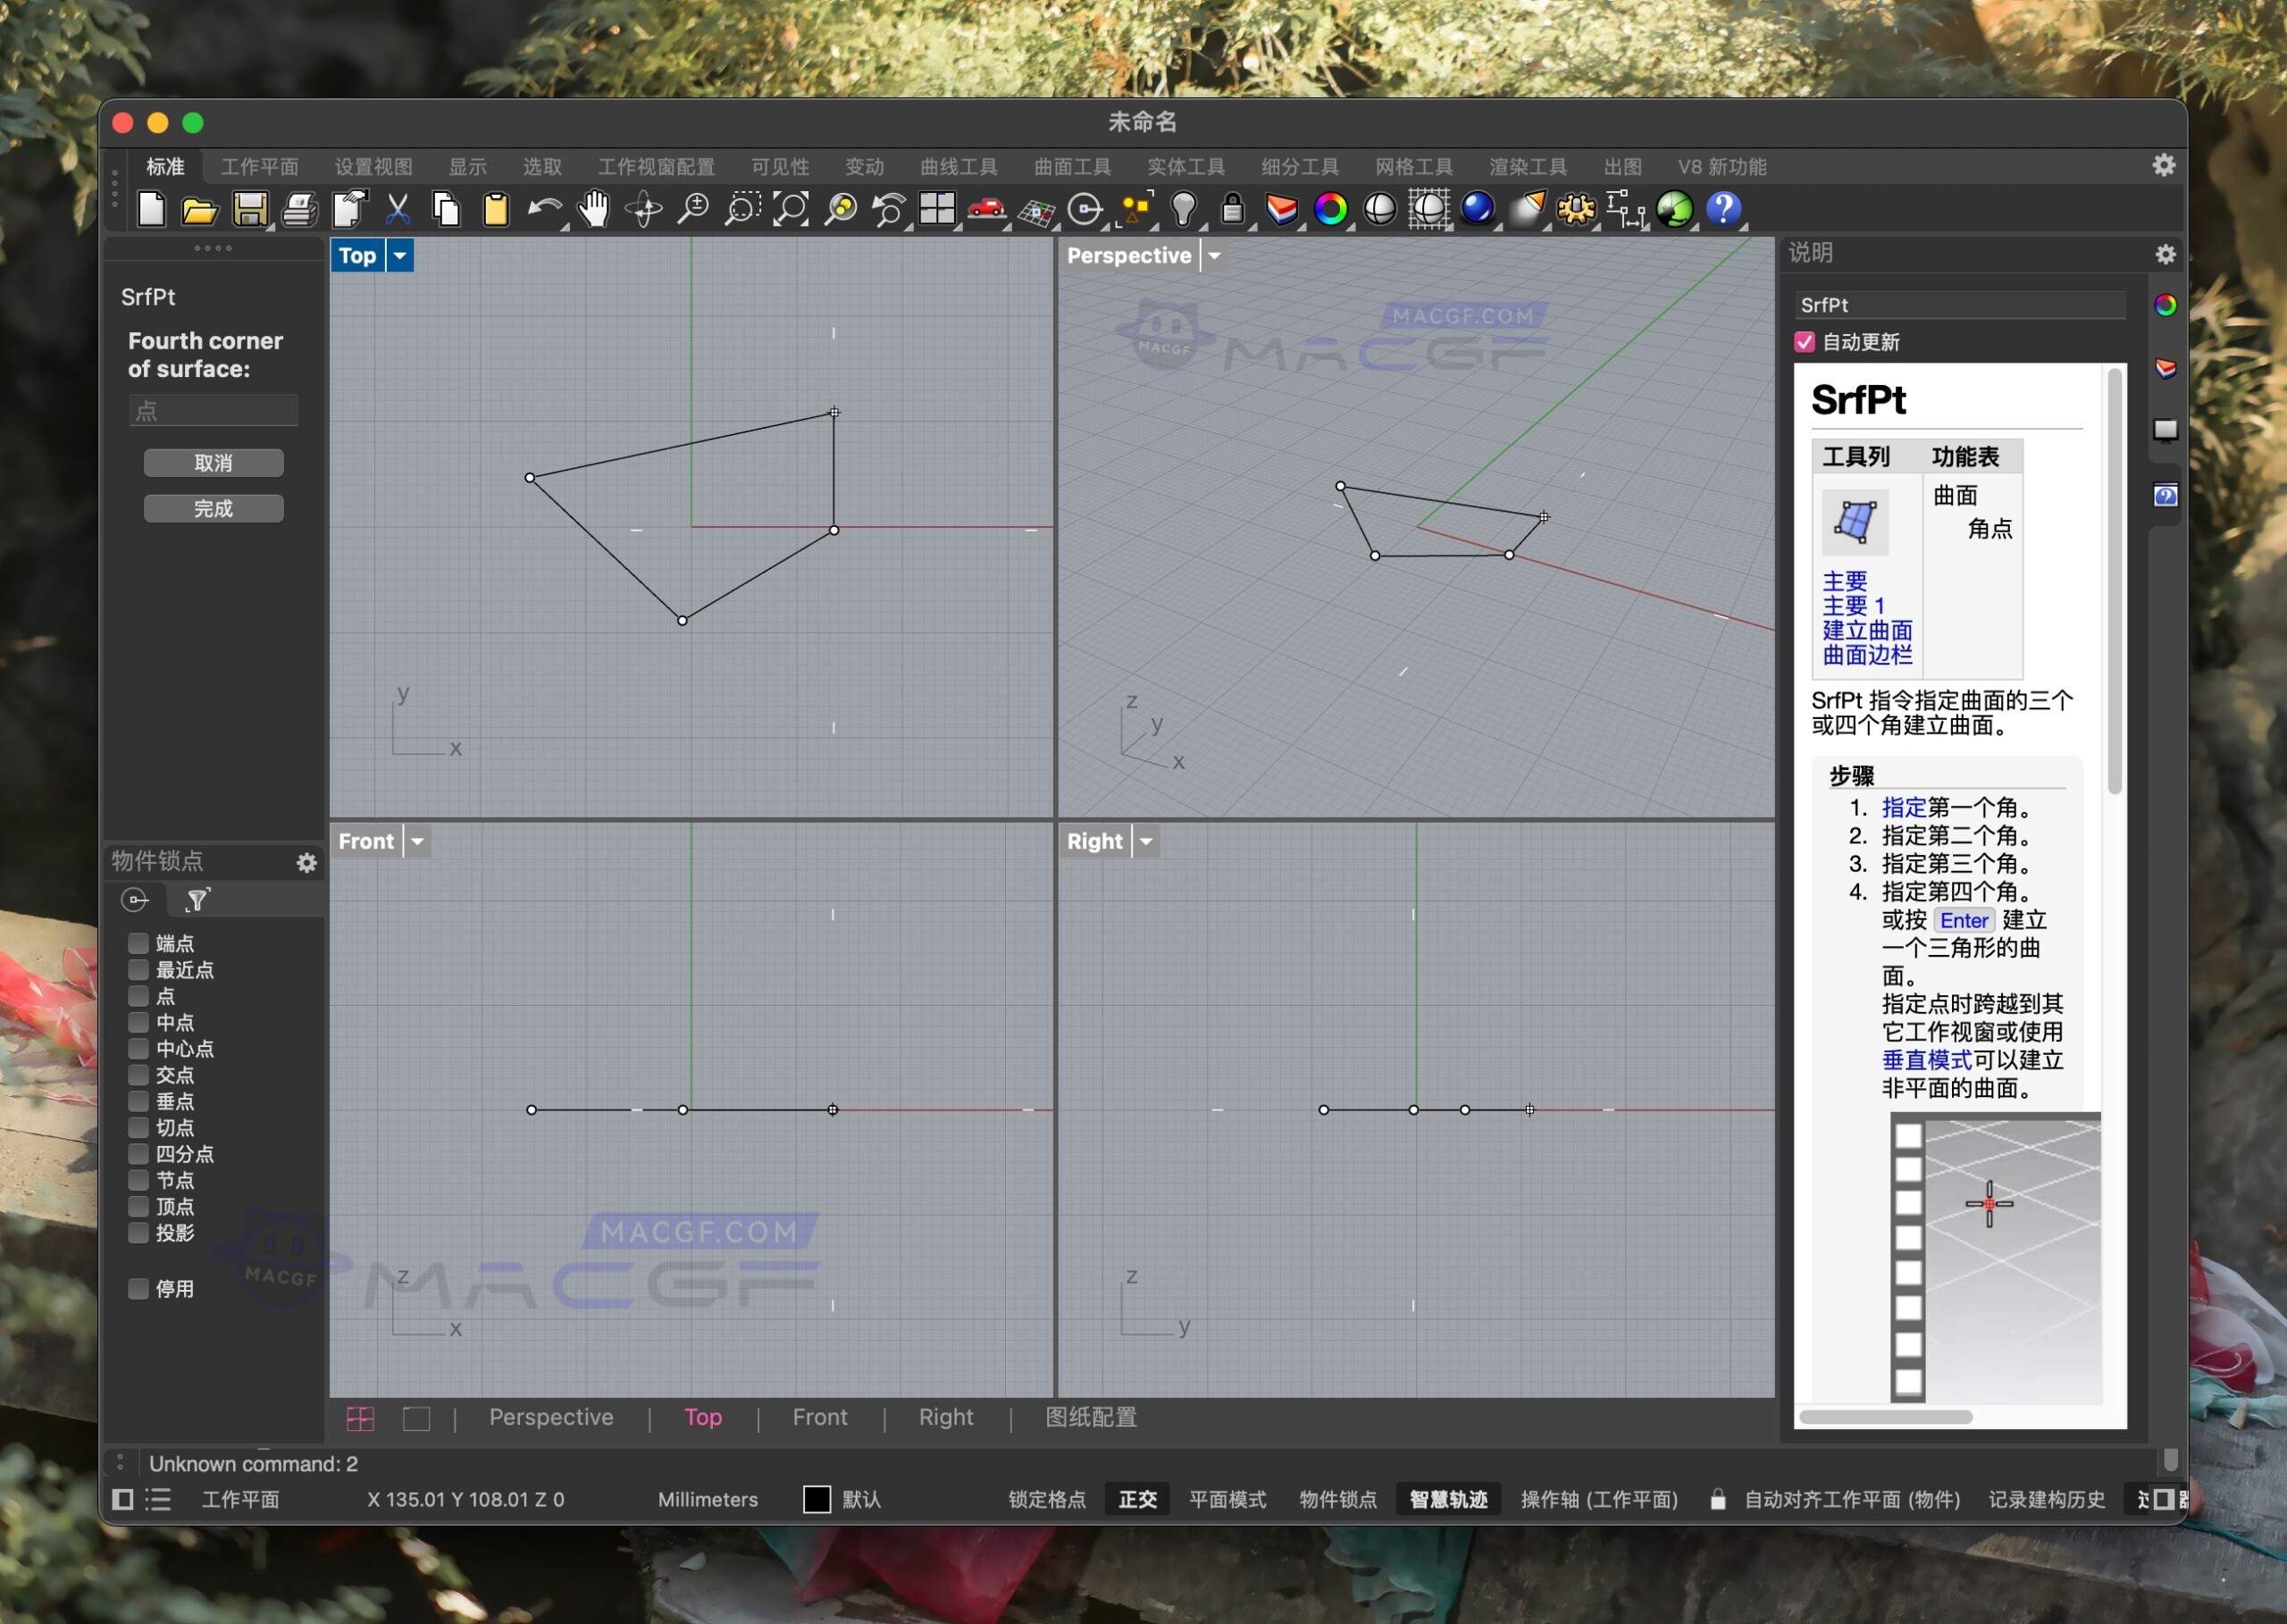2287x1624 pixels.
Task: Click the Undo arrow icon
Action: 544,209
